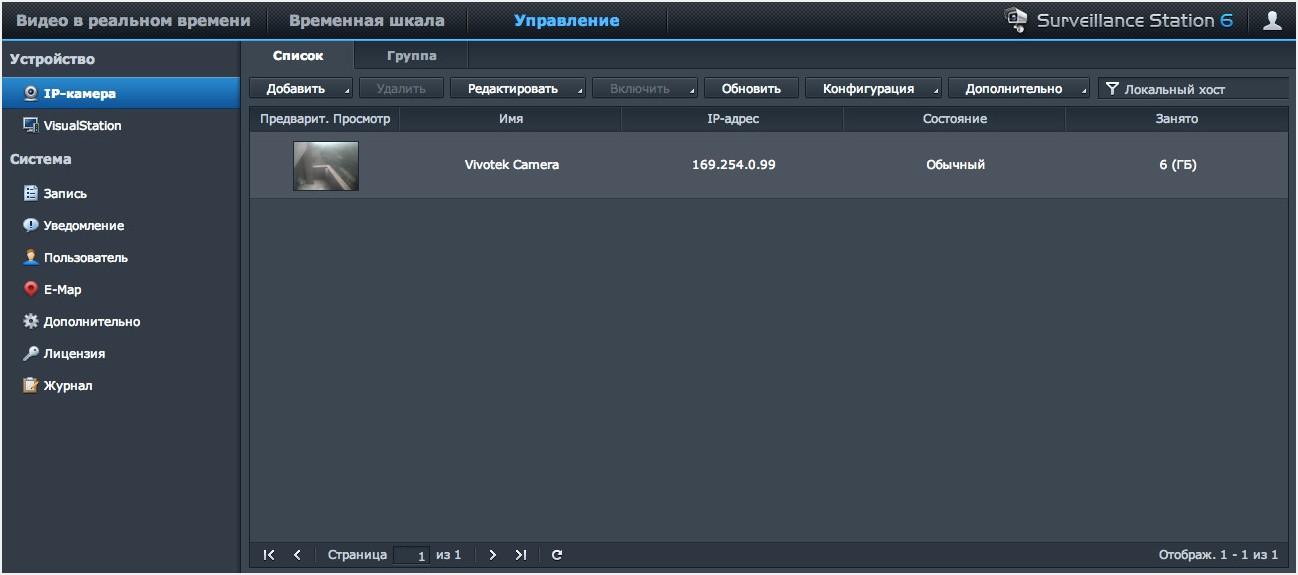The image size is (1298, 575).
Task: Open Запись settings in sidebar
Action: [120, 193]
